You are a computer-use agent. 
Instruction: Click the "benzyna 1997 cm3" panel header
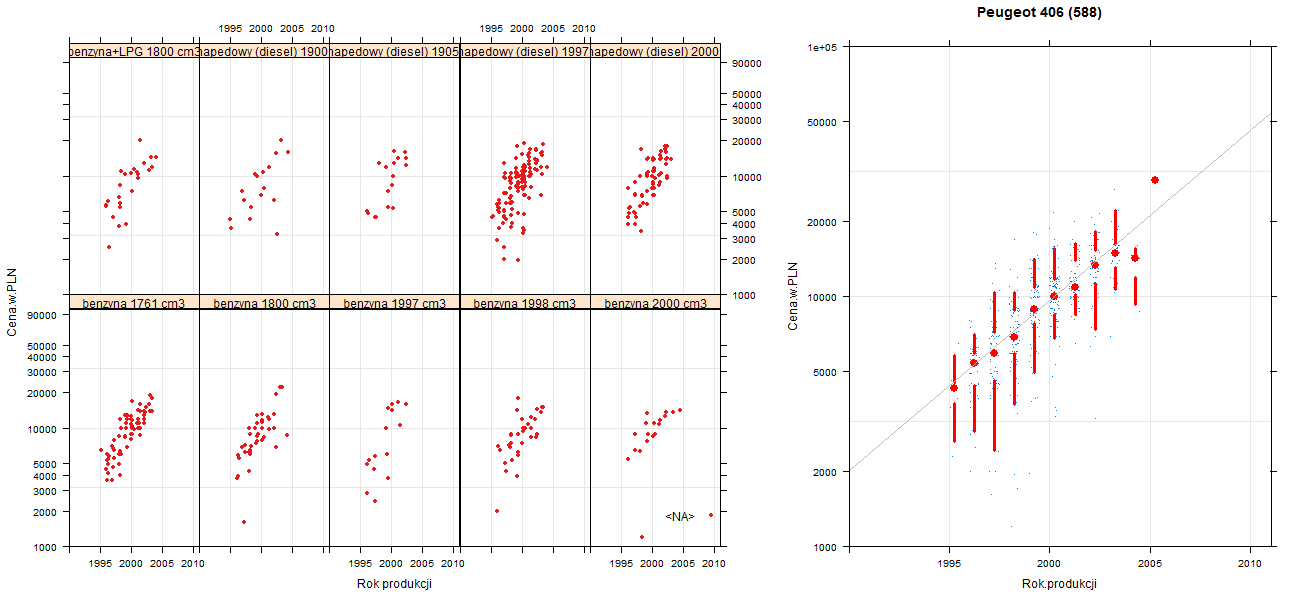click(x=395, y=302)
